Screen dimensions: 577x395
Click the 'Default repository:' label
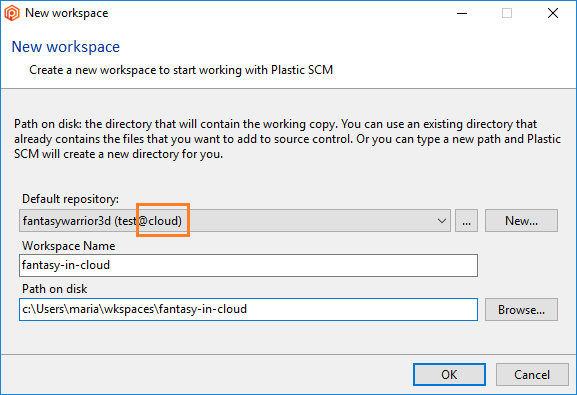[70, 199]
